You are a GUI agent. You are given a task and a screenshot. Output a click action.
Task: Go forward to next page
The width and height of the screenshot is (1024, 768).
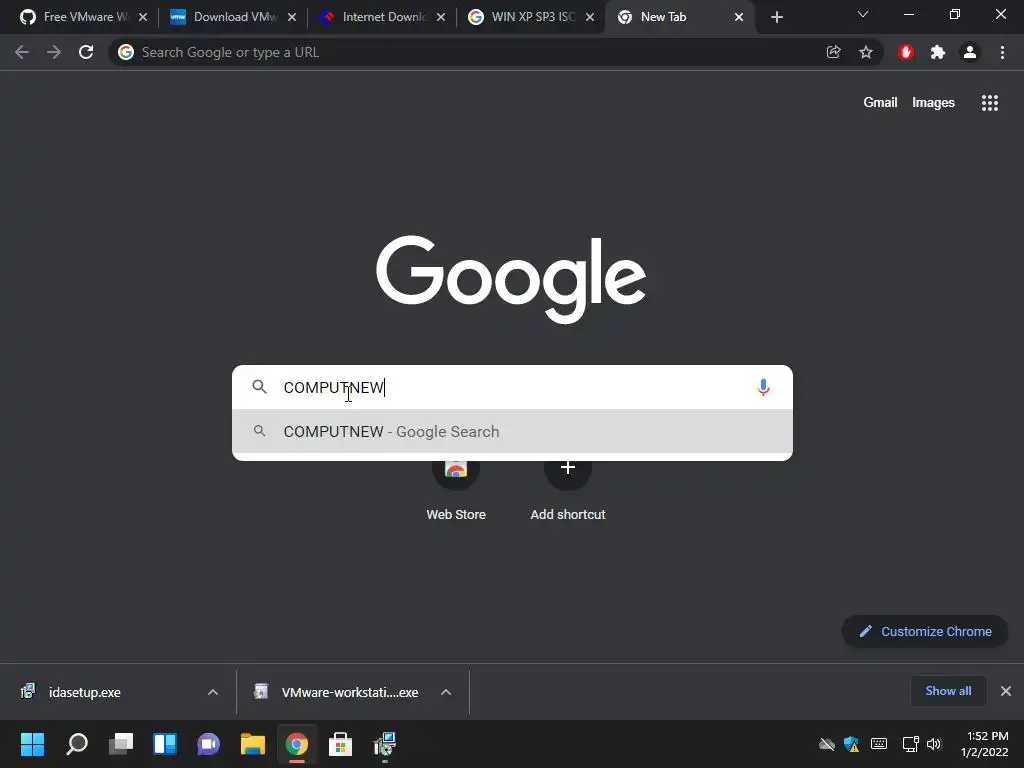[x=54, y=52]
